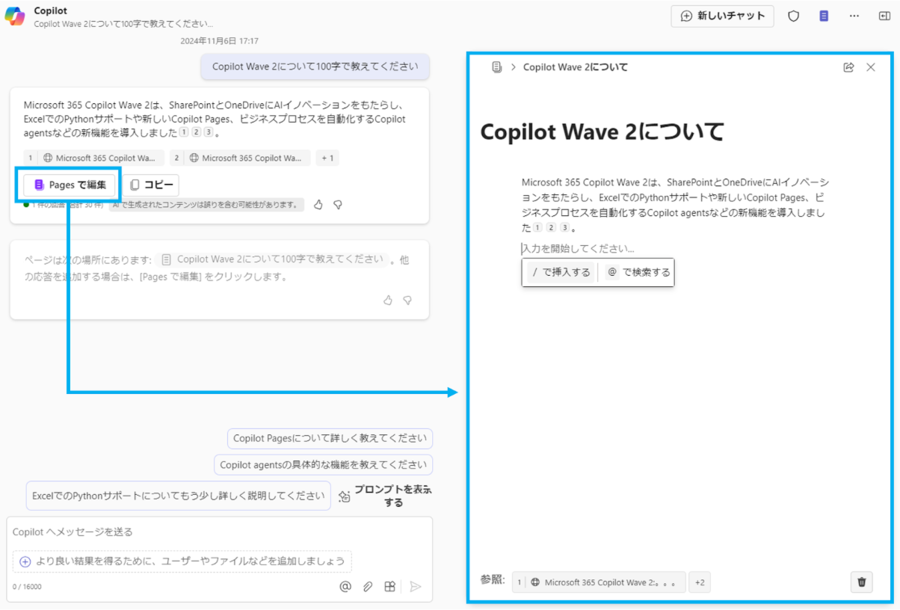This screenshot has height=610, width=900.
Task: Expand the +2 references in Pages panel
Action: tap(700, 582)
